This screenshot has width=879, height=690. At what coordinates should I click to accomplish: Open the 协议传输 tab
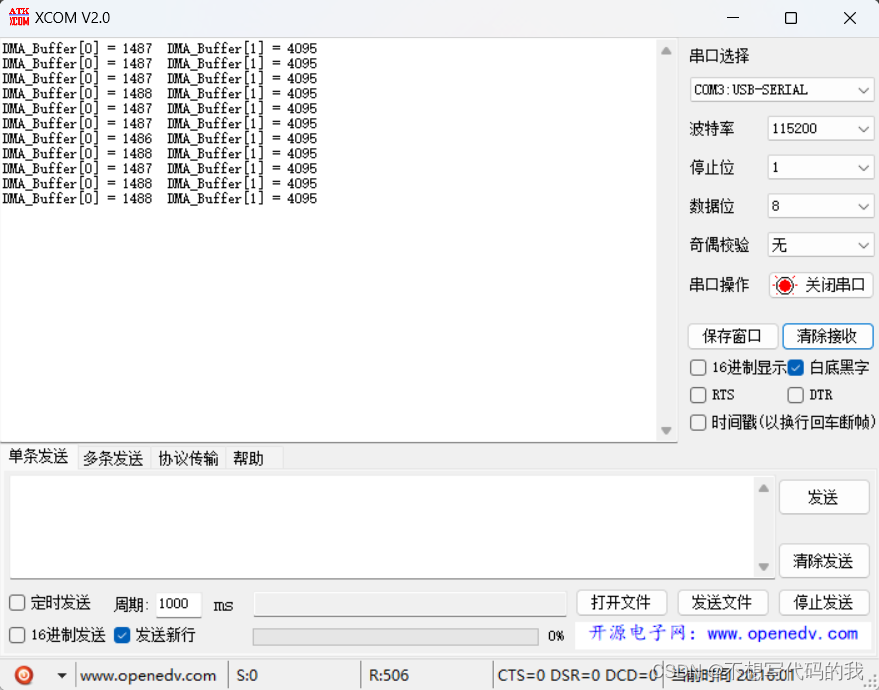[188, 459]
